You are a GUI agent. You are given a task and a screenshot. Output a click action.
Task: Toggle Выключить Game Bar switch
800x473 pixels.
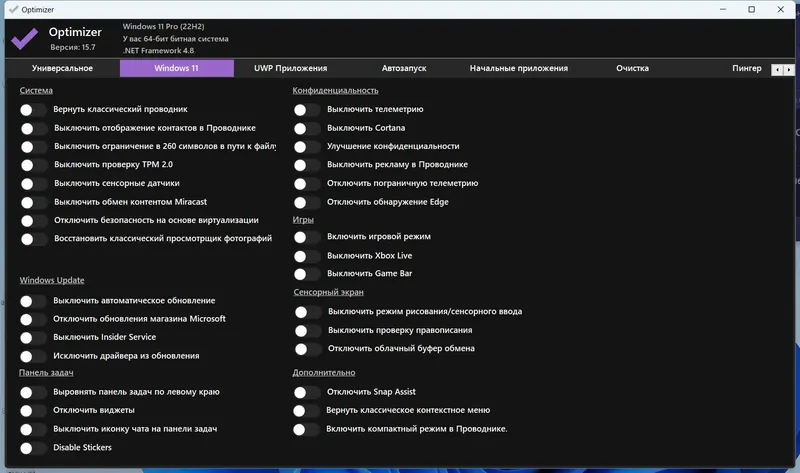307,274
